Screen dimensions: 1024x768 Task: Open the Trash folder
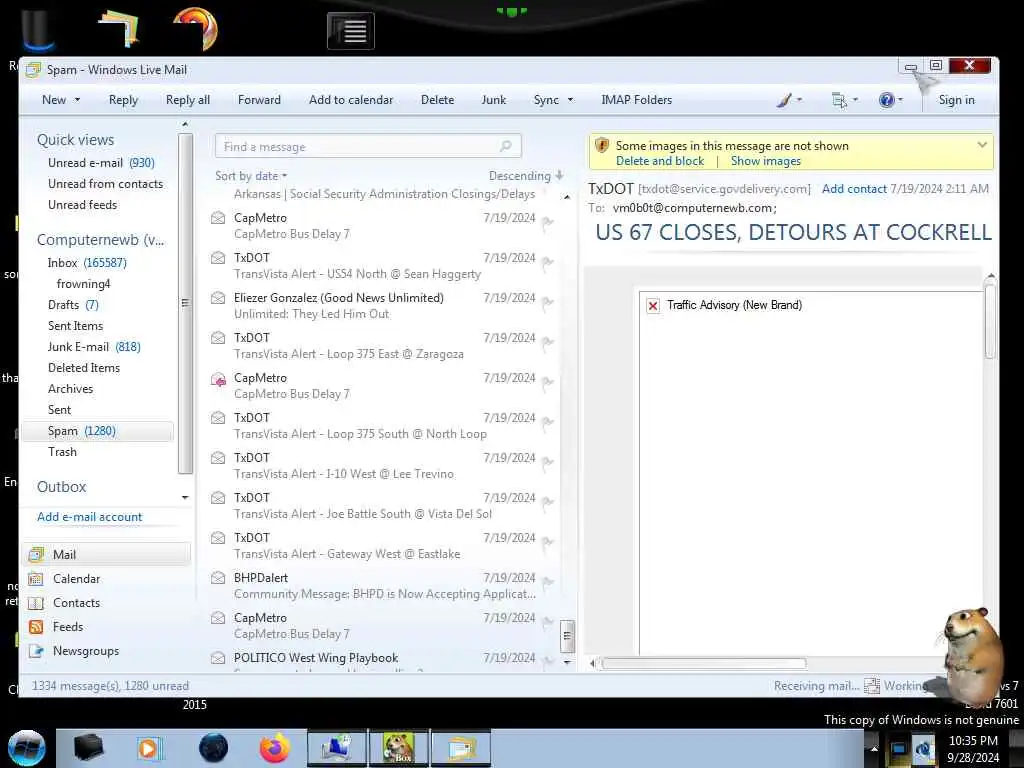click(x=62, y=452)
